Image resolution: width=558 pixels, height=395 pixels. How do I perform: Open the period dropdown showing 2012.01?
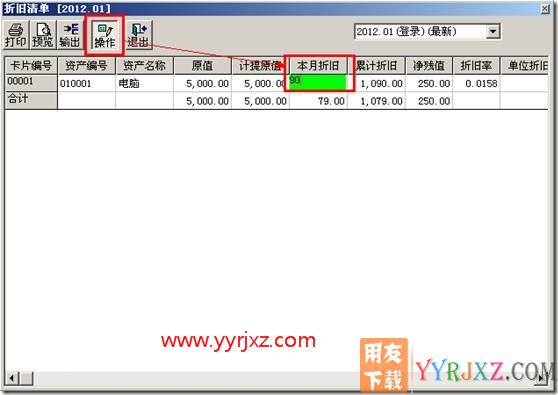click(493, 32)
